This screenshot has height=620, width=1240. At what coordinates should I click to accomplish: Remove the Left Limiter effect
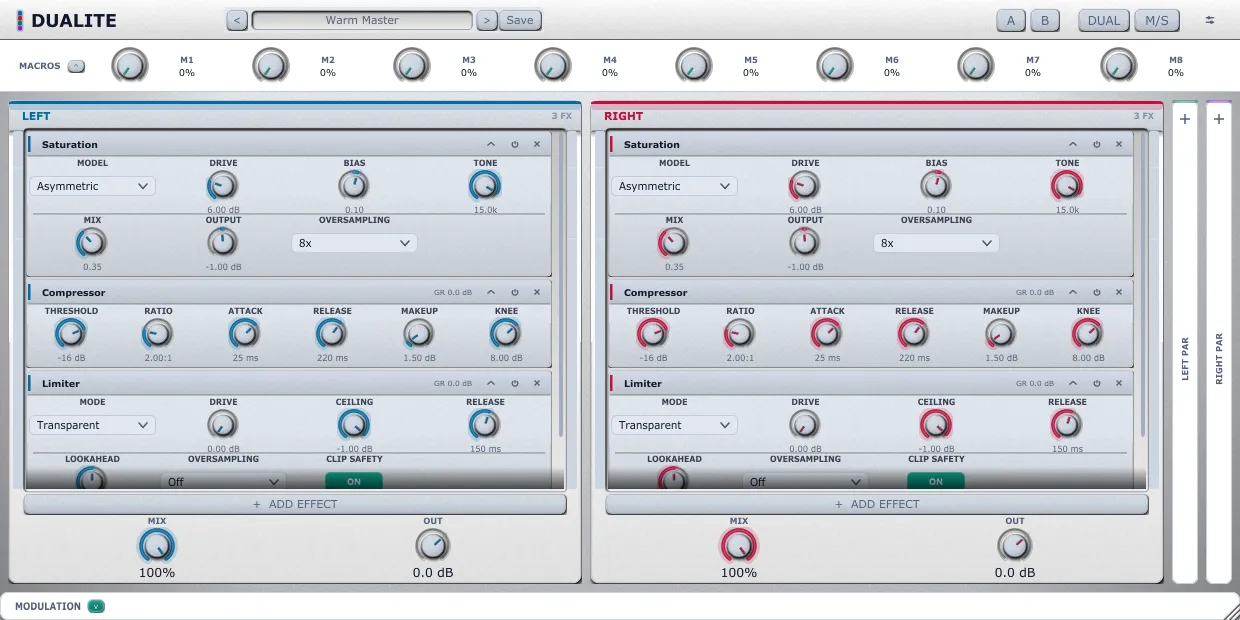tap(537, 383)
